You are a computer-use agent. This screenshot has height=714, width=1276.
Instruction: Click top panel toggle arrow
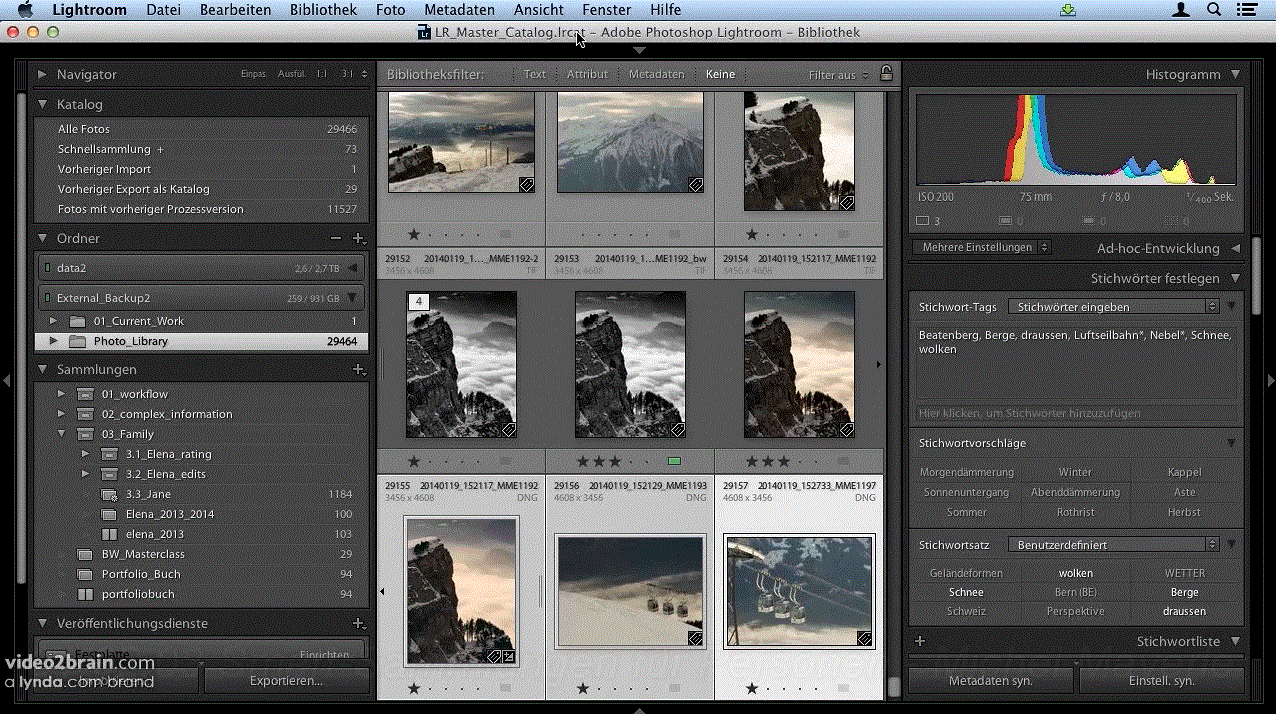(639, 50)
